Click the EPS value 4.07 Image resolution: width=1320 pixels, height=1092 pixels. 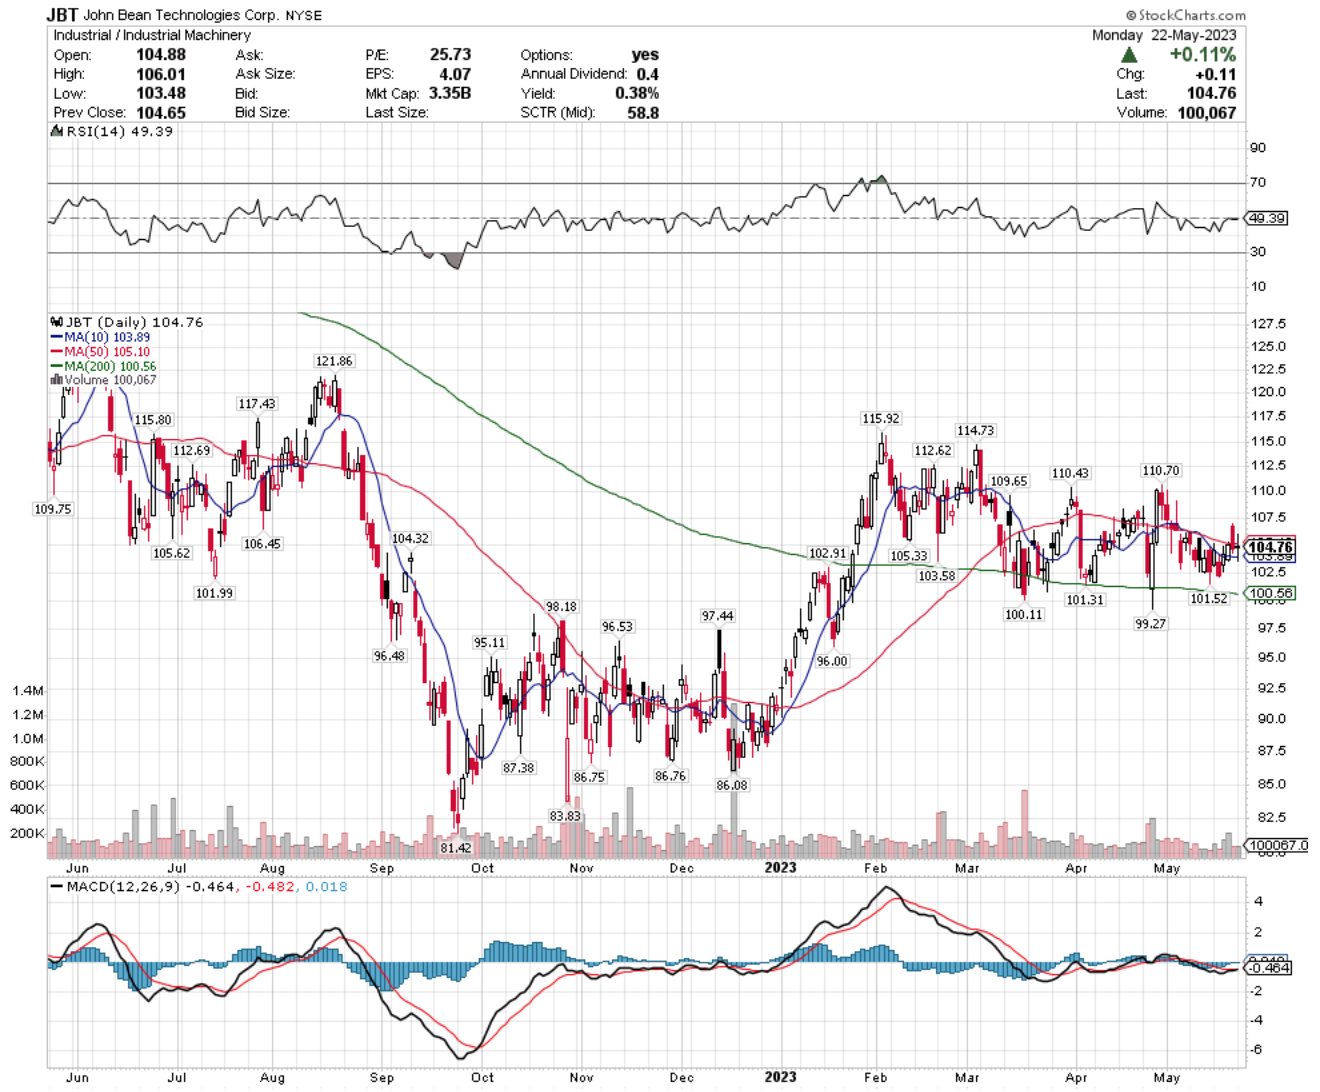tap(454, 74)
